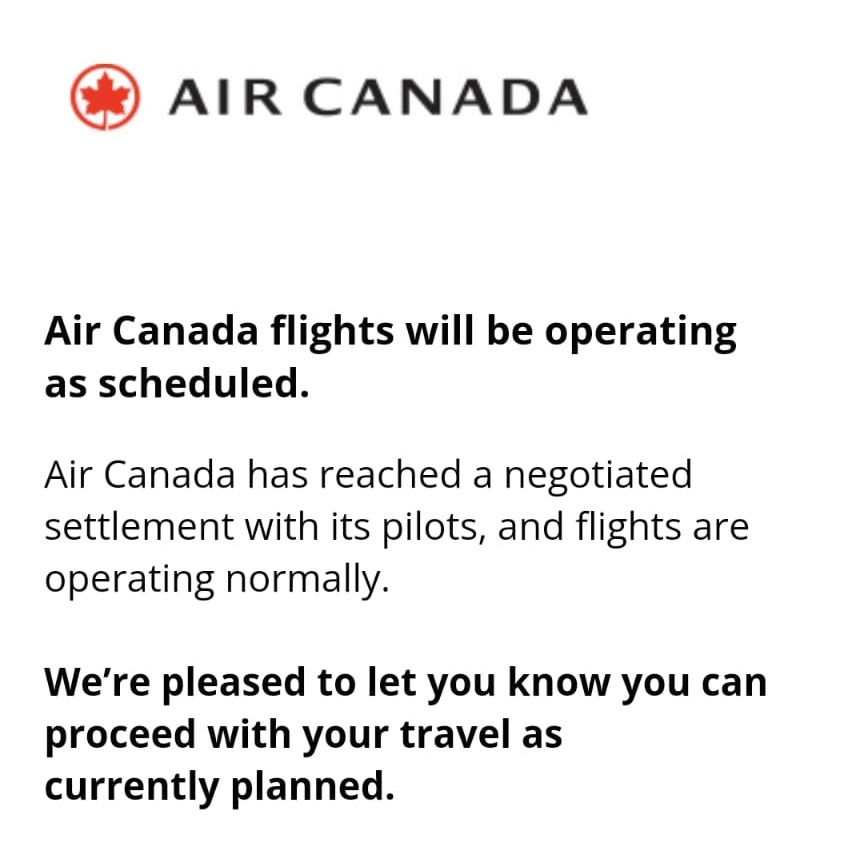Viewport: 864px width, 858px height.
Task: Click "Air Canada" starting the bold headline
Action: point(152,333)
